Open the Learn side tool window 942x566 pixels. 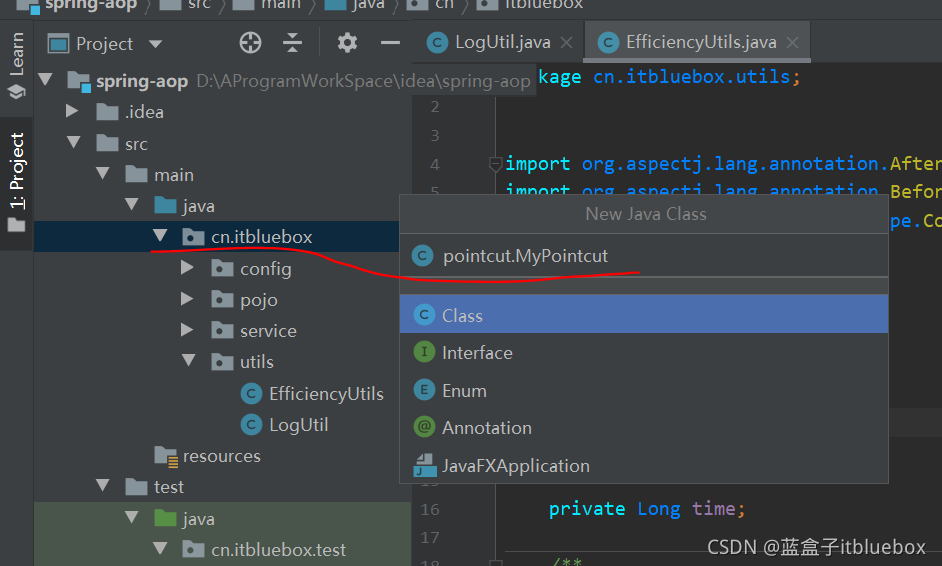point(17,66)
